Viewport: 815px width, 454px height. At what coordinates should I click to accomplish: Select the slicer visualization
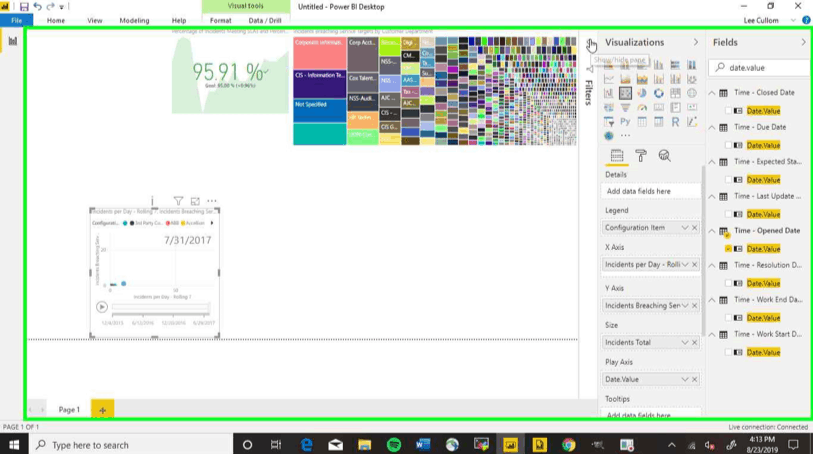(609, 122)
